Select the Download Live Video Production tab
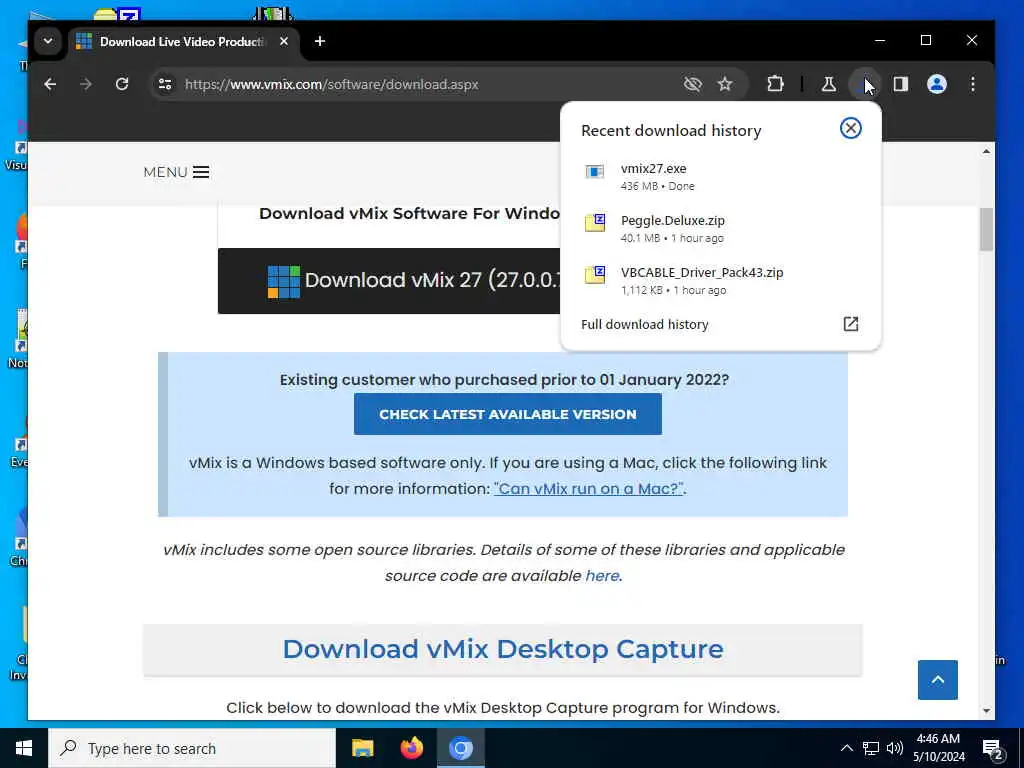This screenshot has height=768, width=1024. coord(183,42)
